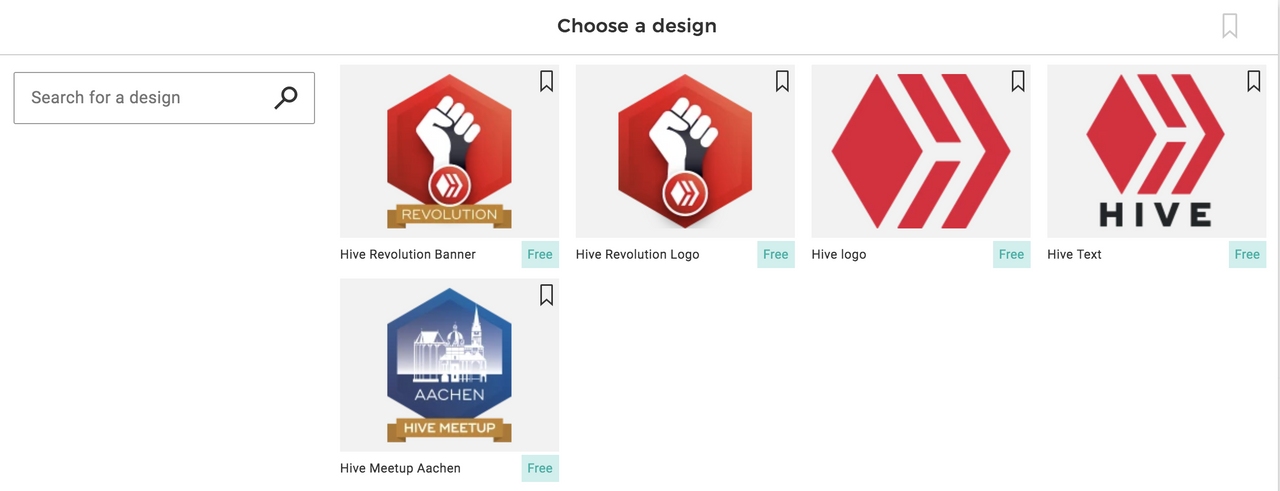Bookmark the Hive Revolution Banner design
The width and height of the screenshot is (1280, 491).
coord(546,81)
